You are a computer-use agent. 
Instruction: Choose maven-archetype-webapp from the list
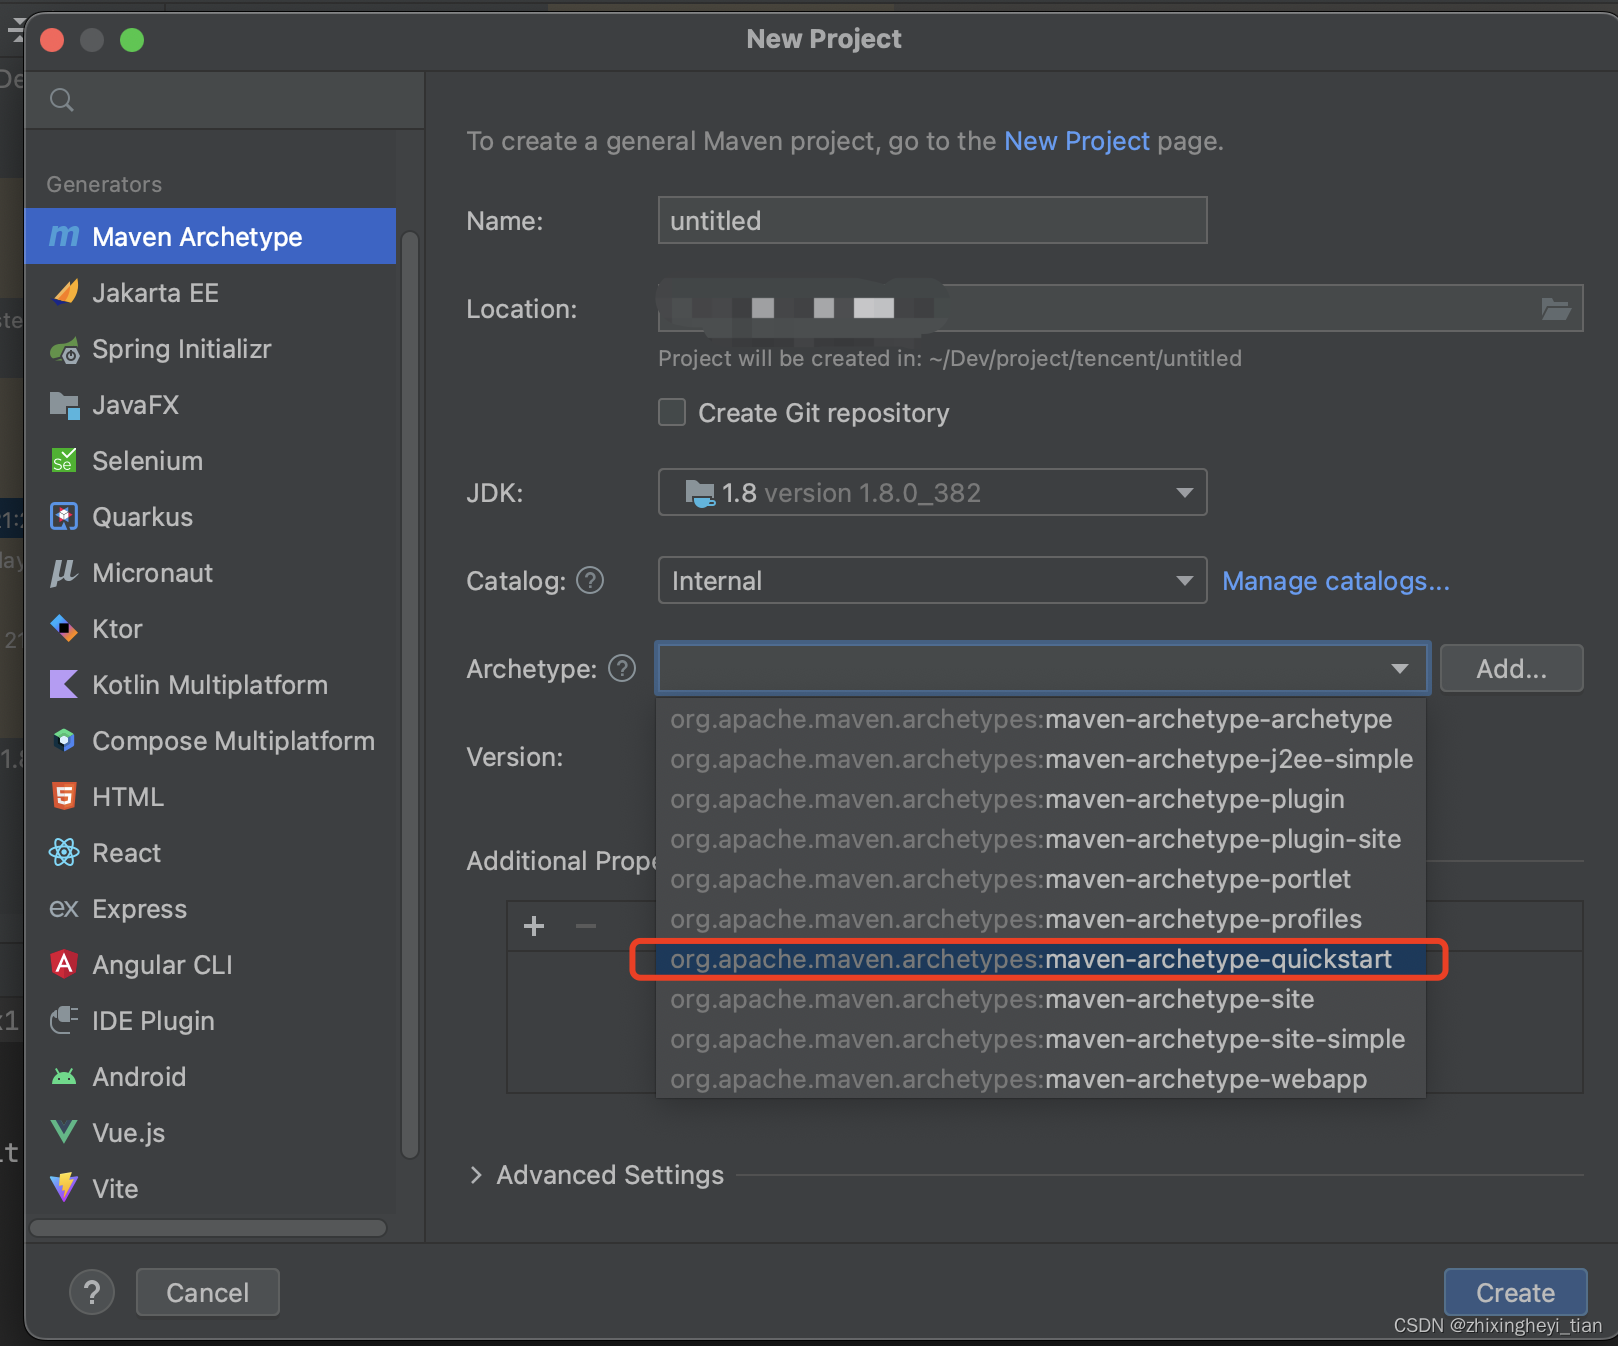click(1040, 1080)
